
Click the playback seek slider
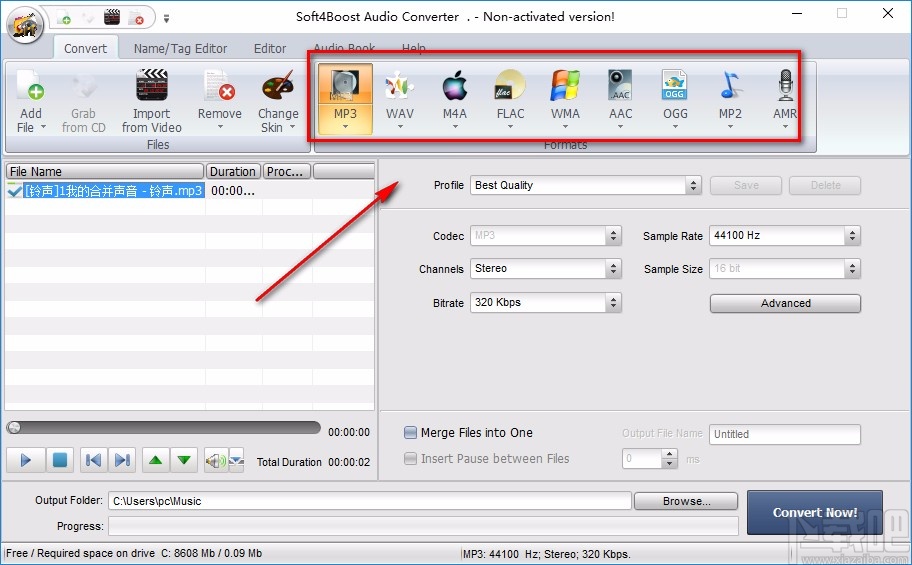click(x=165, y=428)
